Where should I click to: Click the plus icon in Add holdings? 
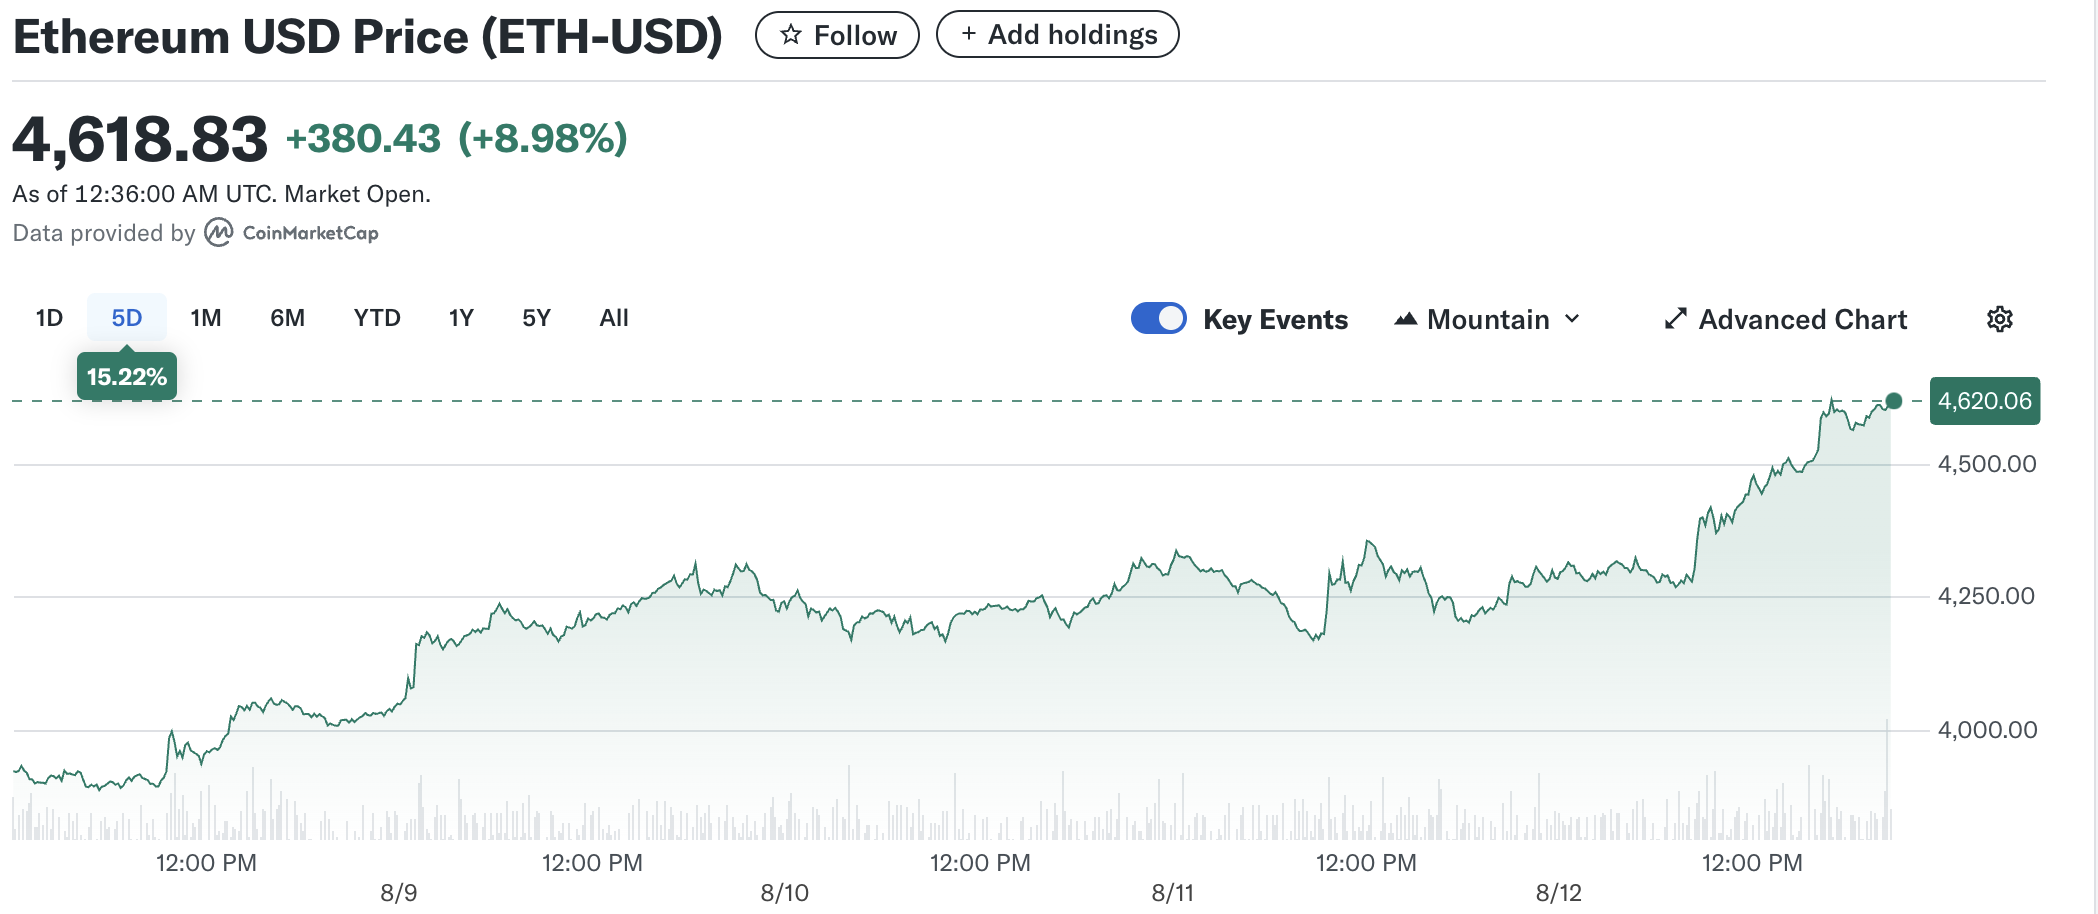point(968,34)
